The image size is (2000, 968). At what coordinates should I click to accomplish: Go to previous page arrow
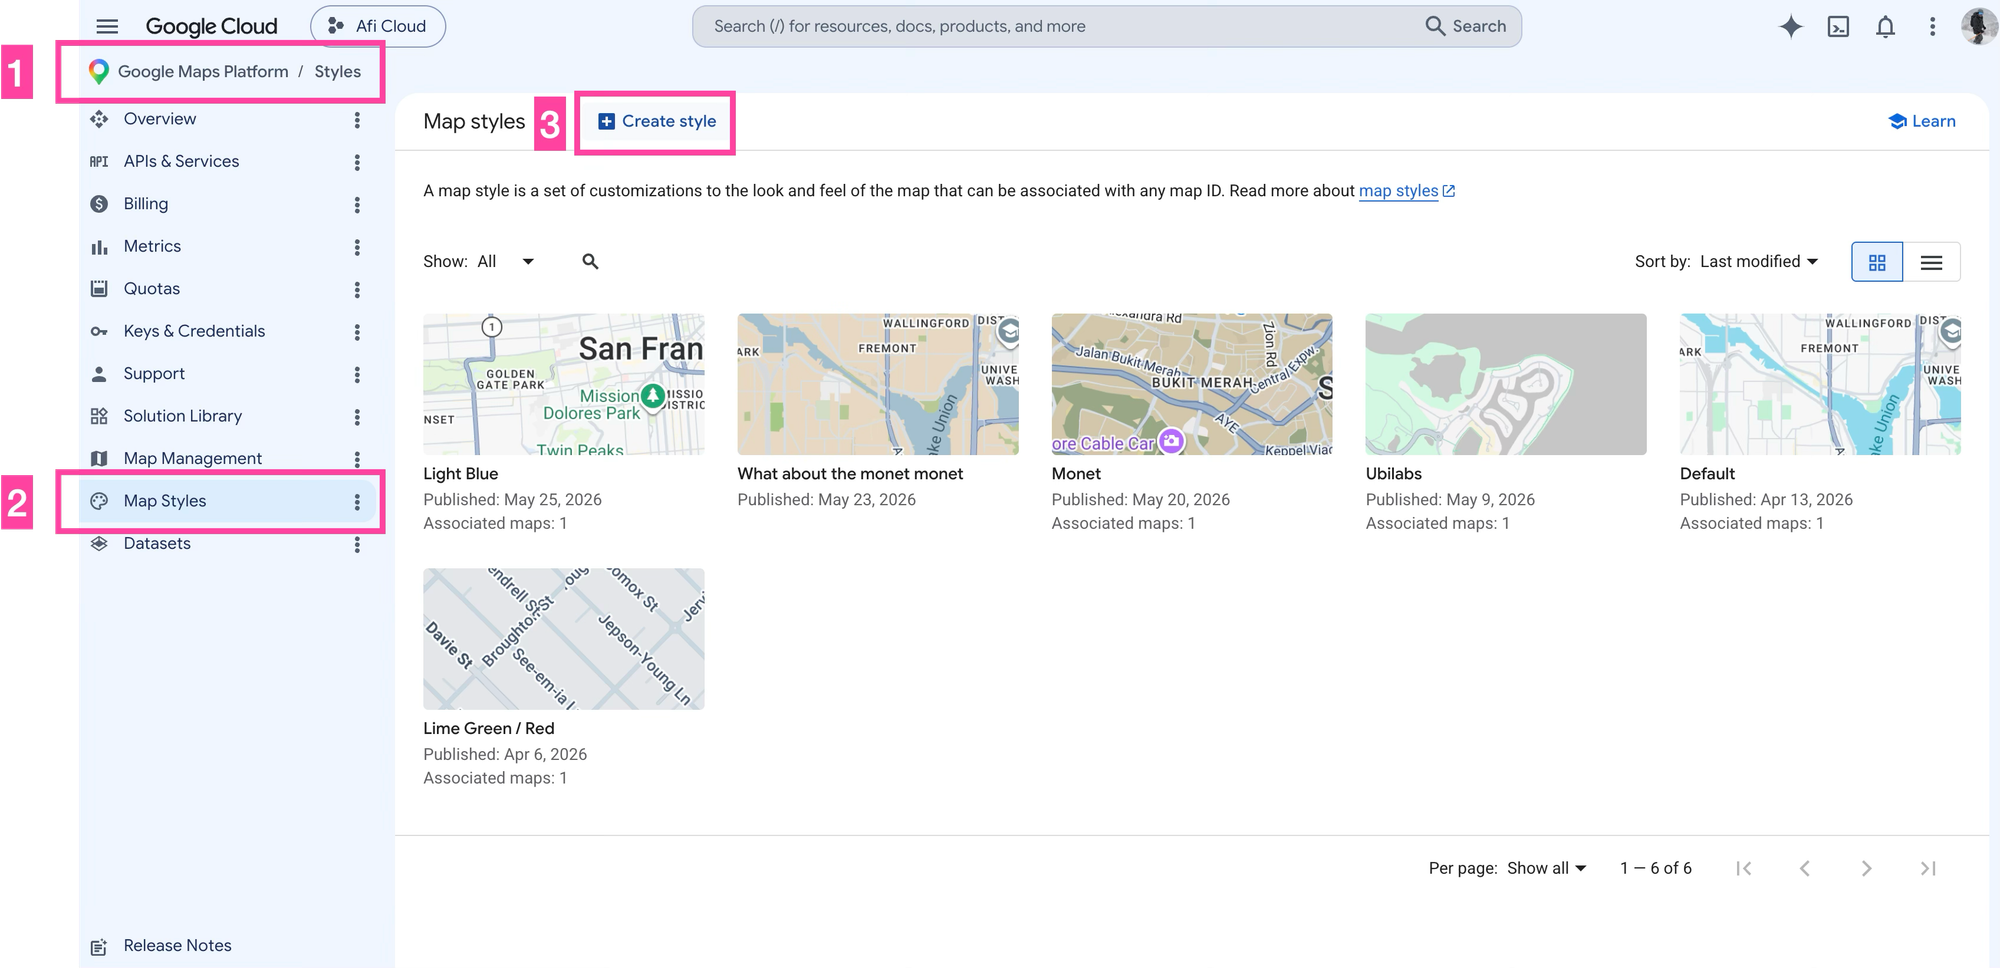pos(1805,868)
